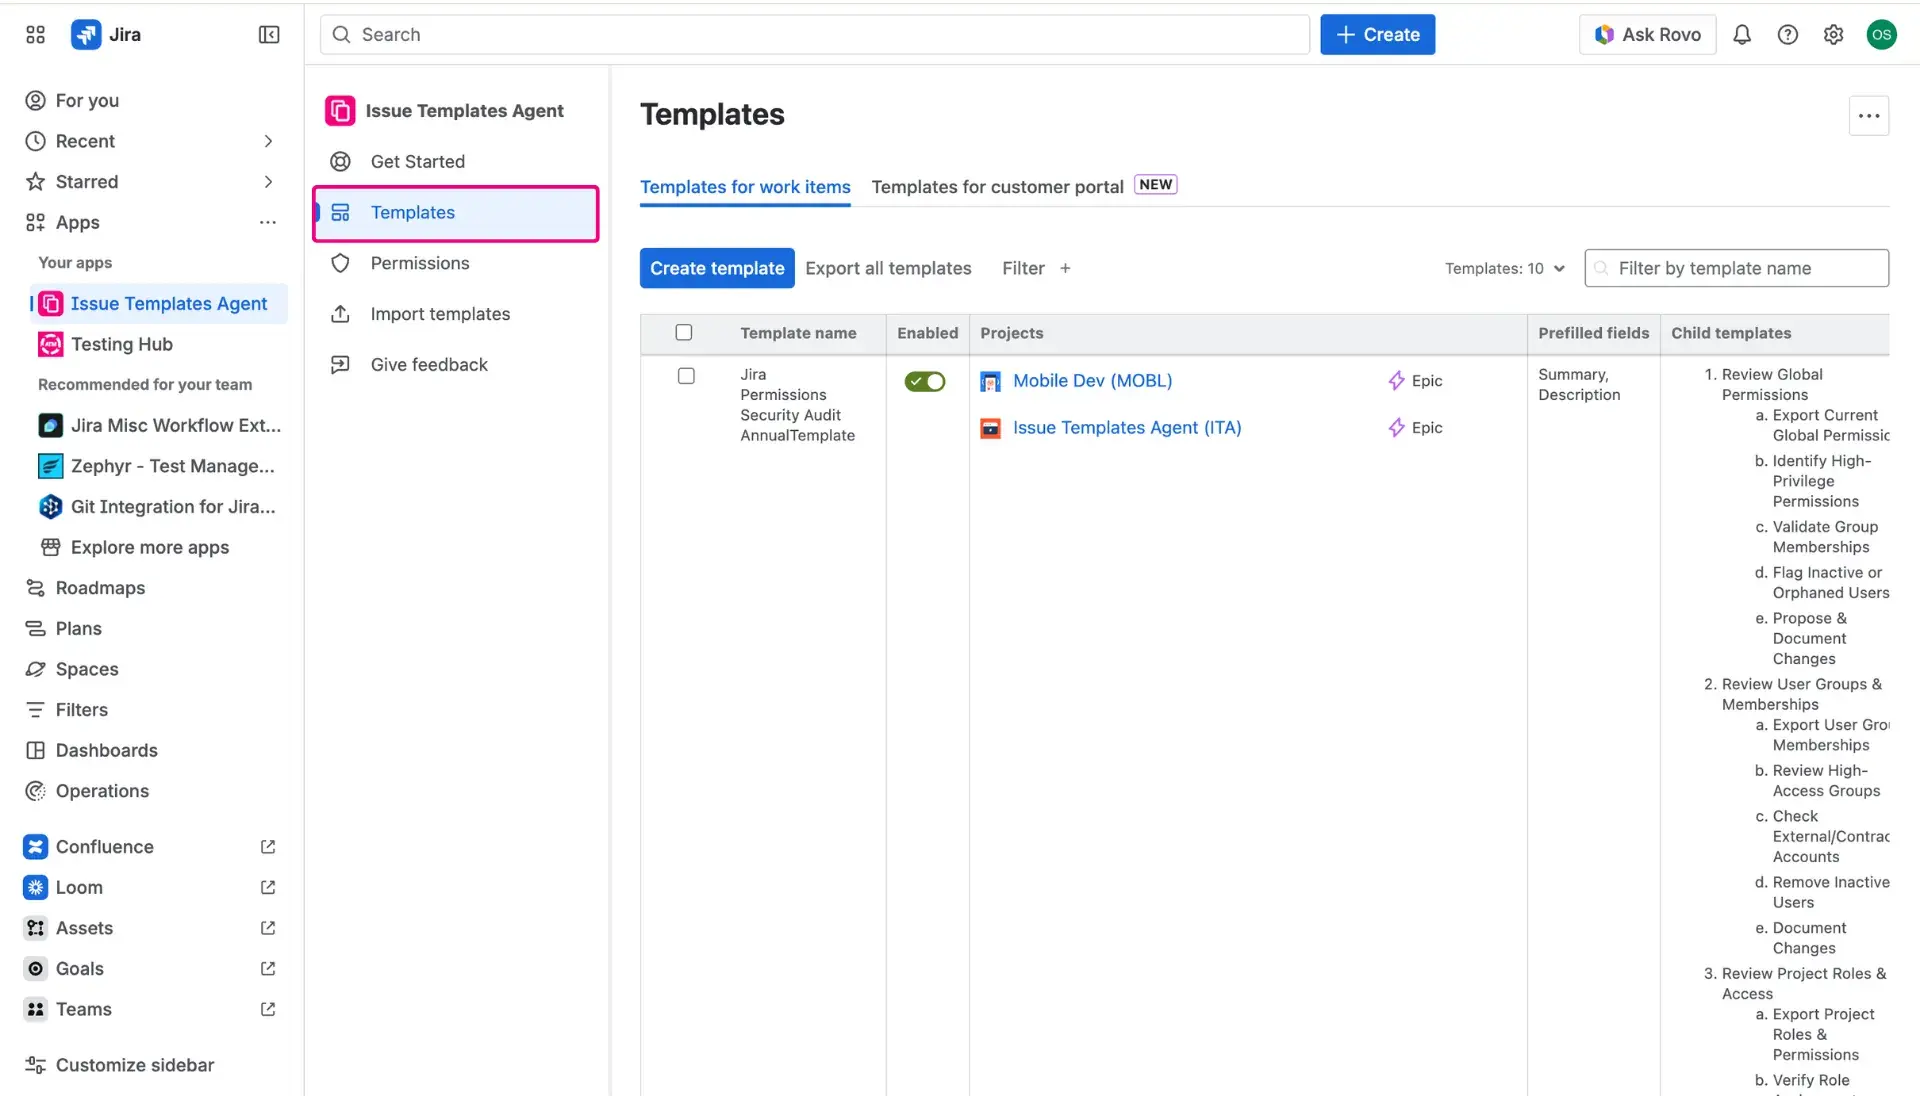Image resolution: width=1920 pixels, height=1096 pixels.
Task: Check the AnnualTemplate row checkbox
Action: click(x=685, y=376)
